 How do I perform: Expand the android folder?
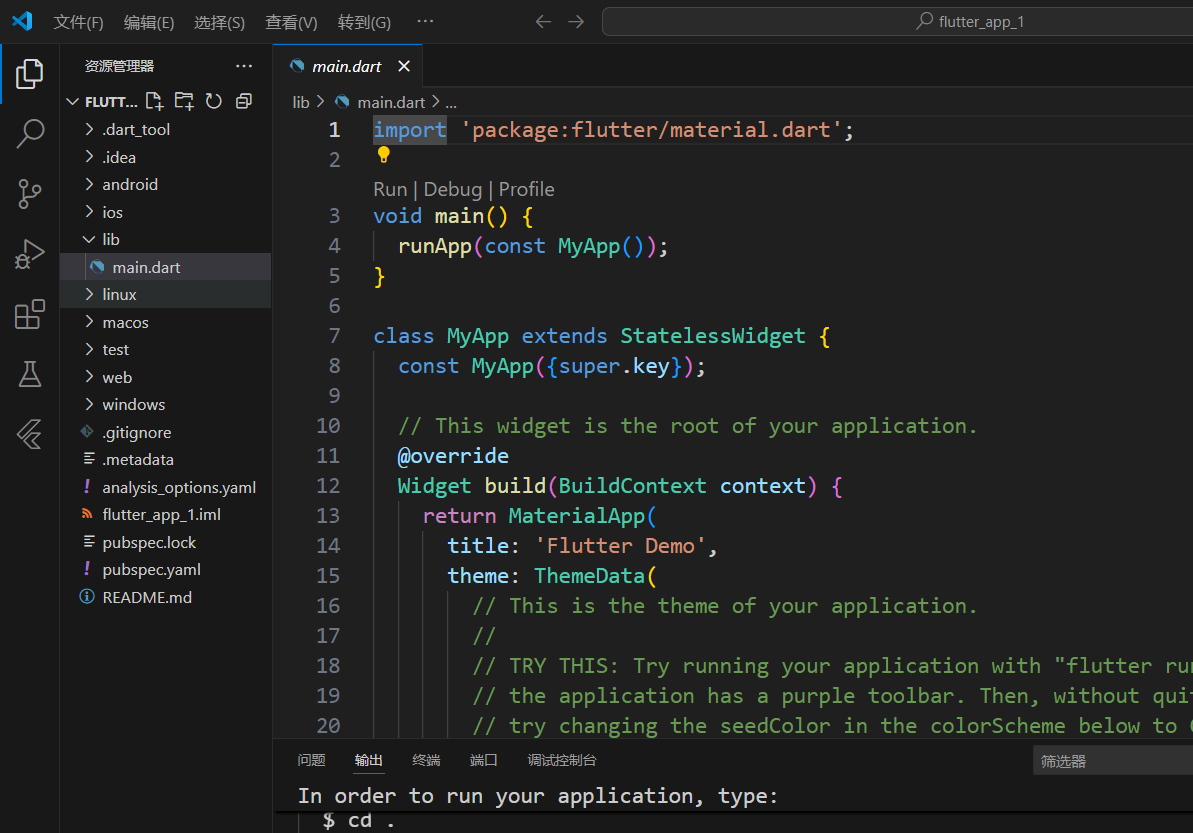click(x=130, y=185)
